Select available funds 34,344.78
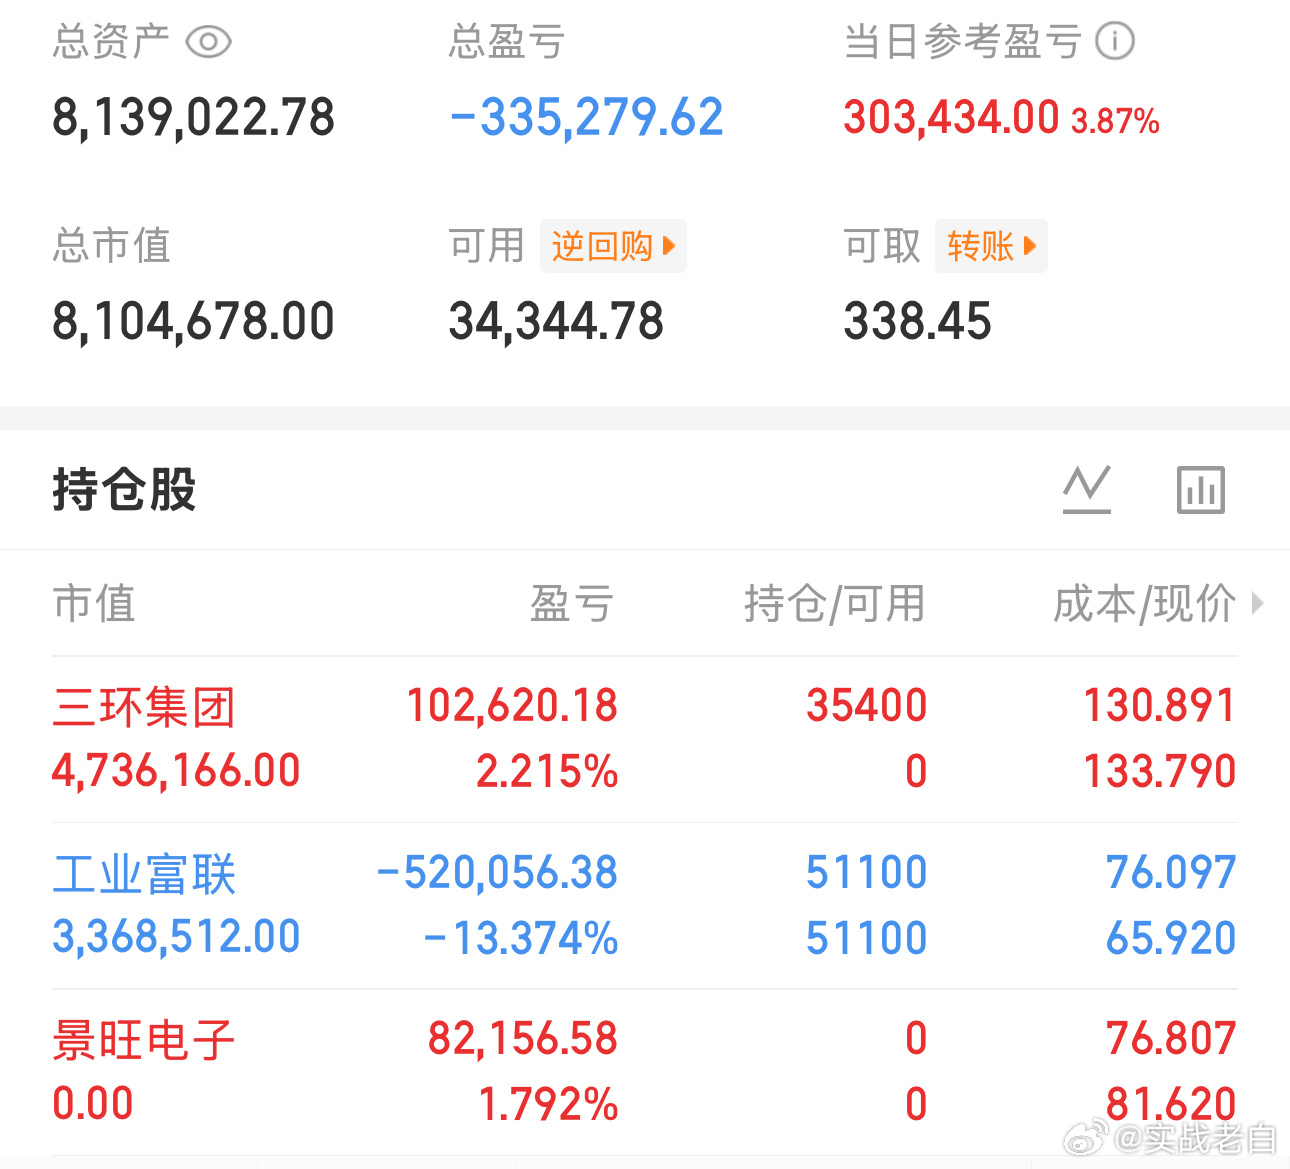Viewport: 1290px width, 1169px height. coord(556,322)
